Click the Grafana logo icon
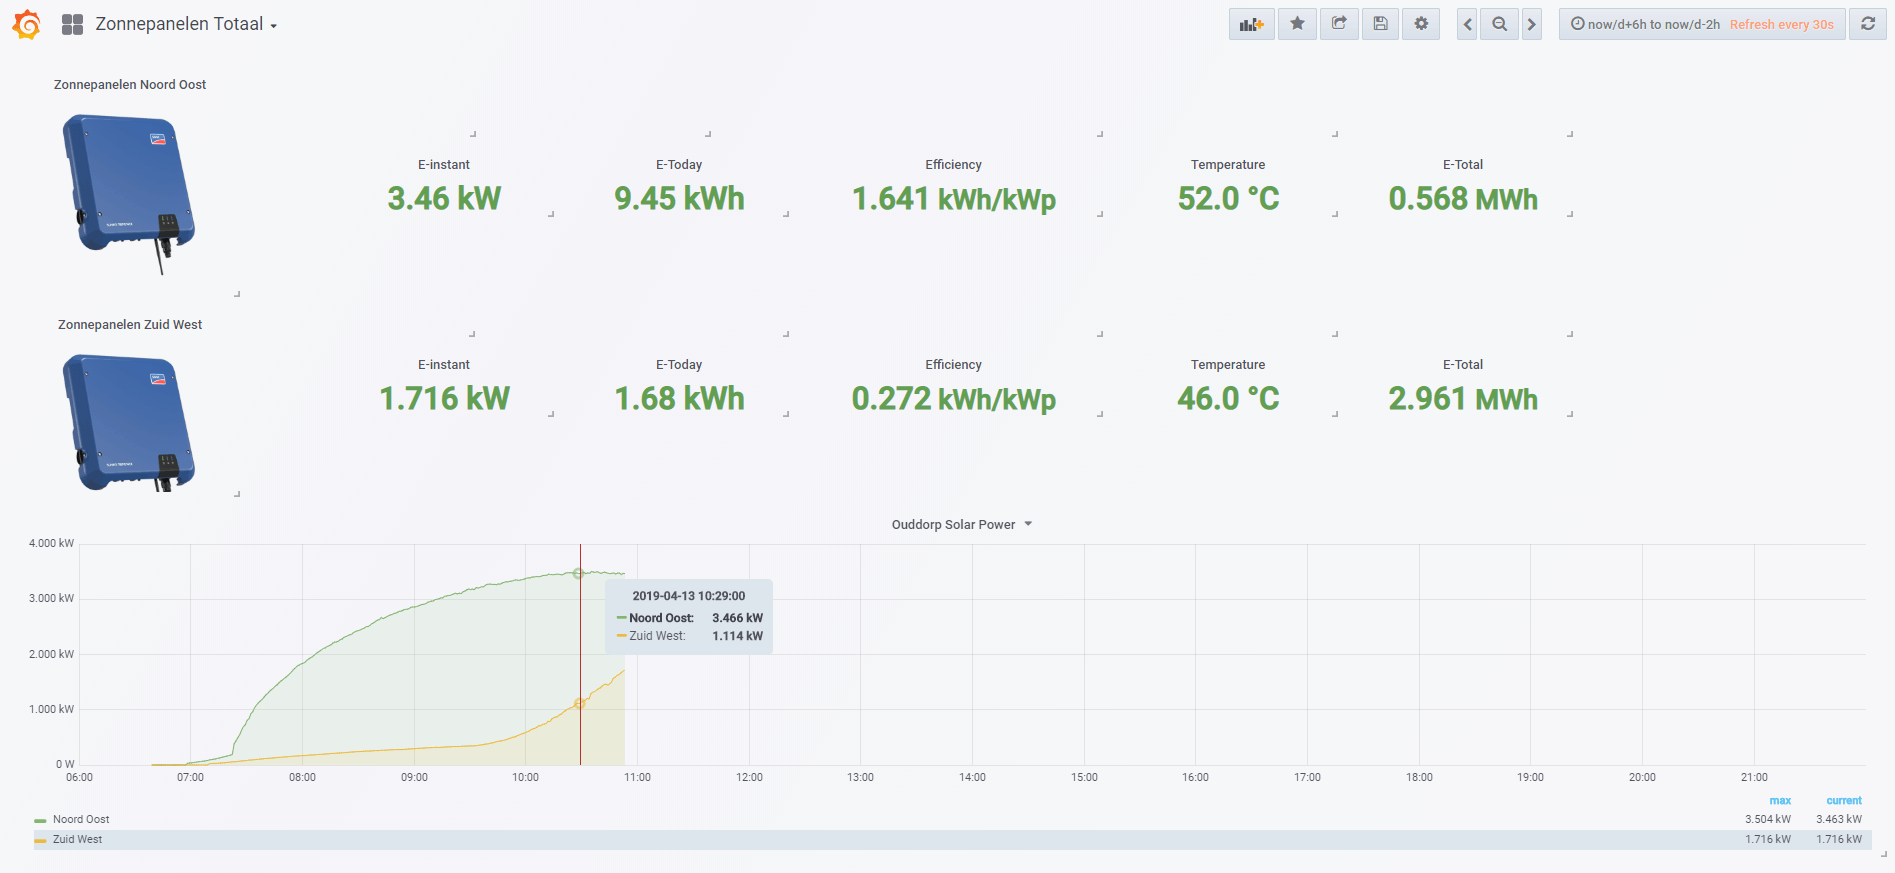This screenshot has width=1895, height=873. point(27,24)
